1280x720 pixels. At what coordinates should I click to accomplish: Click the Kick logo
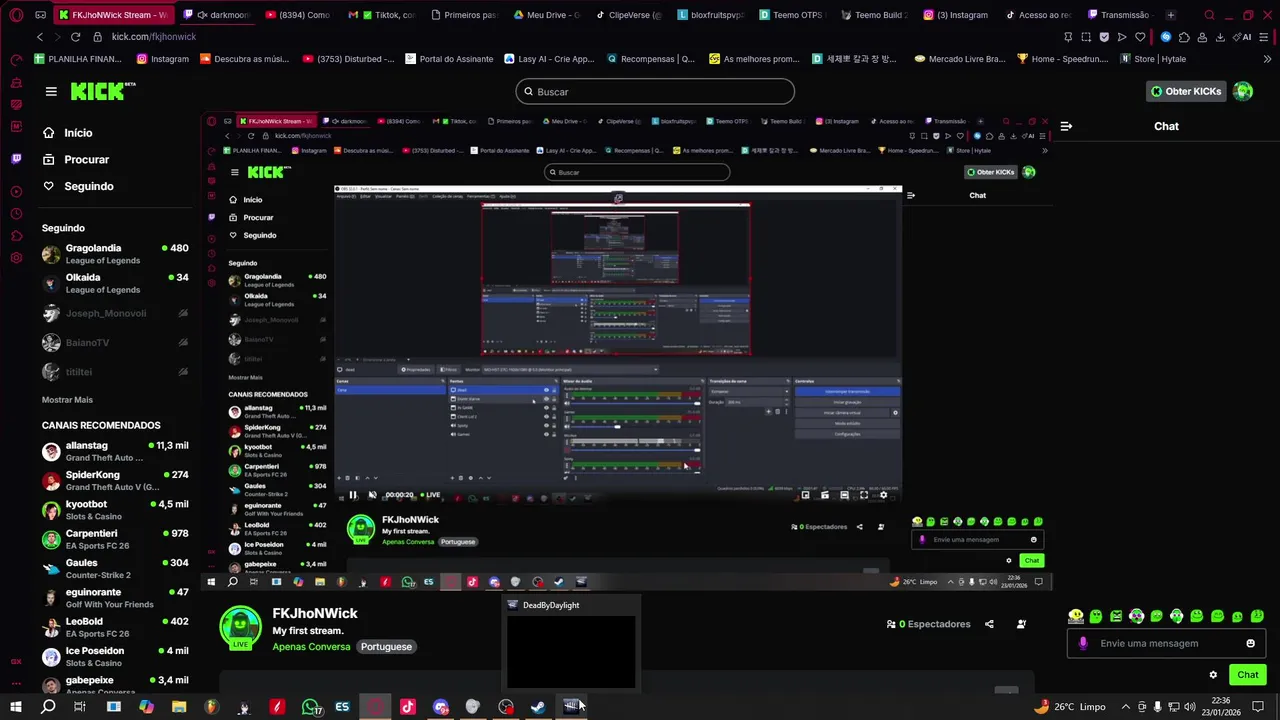pos(102,91)
